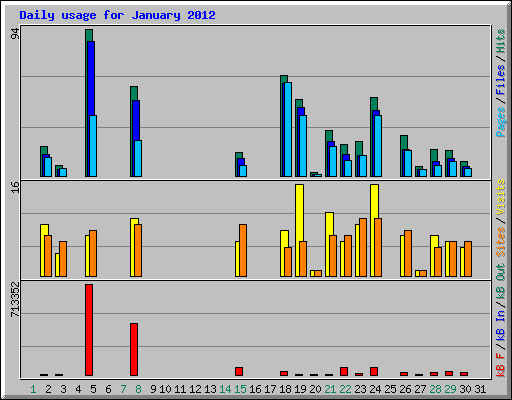
Task: Click the x-axis day label '24'
Action: pos(375,389)
